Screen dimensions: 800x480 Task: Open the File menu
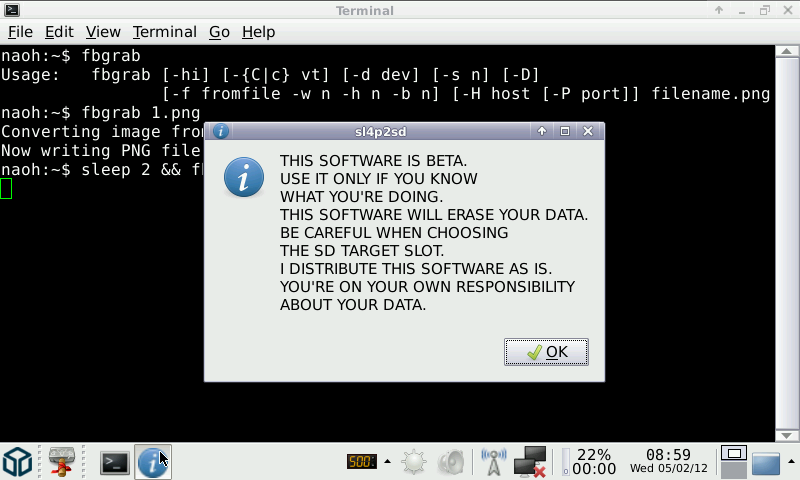(x=20, y=32)
